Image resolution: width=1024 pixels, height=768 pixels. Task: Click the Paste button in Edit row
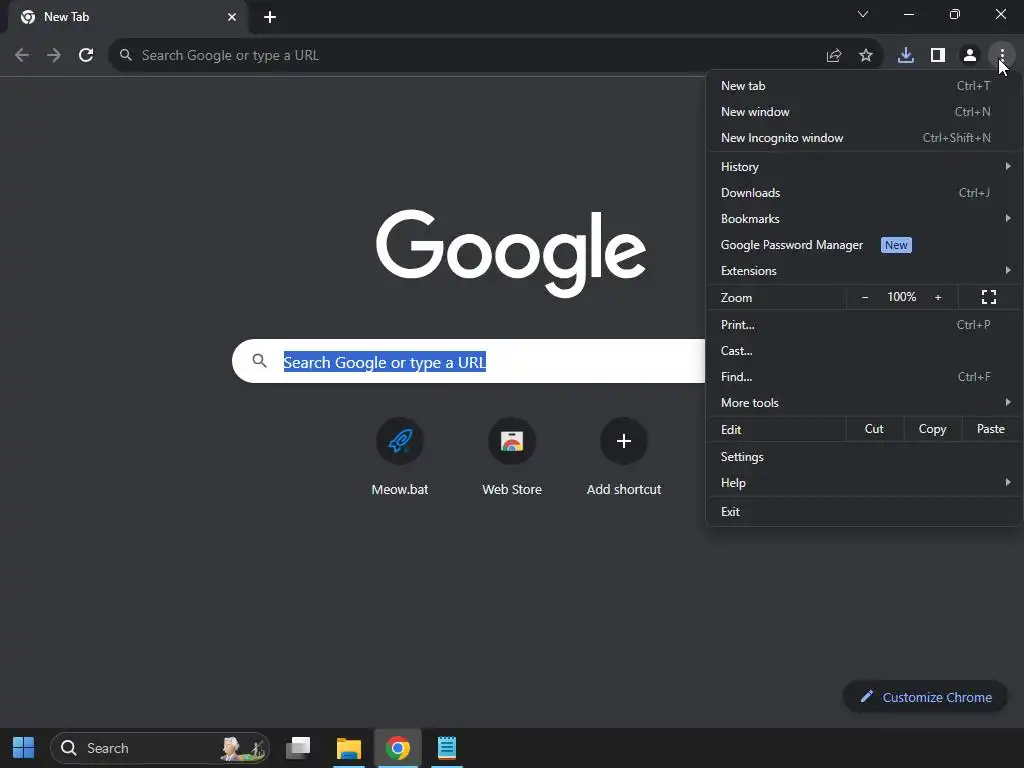991,429
